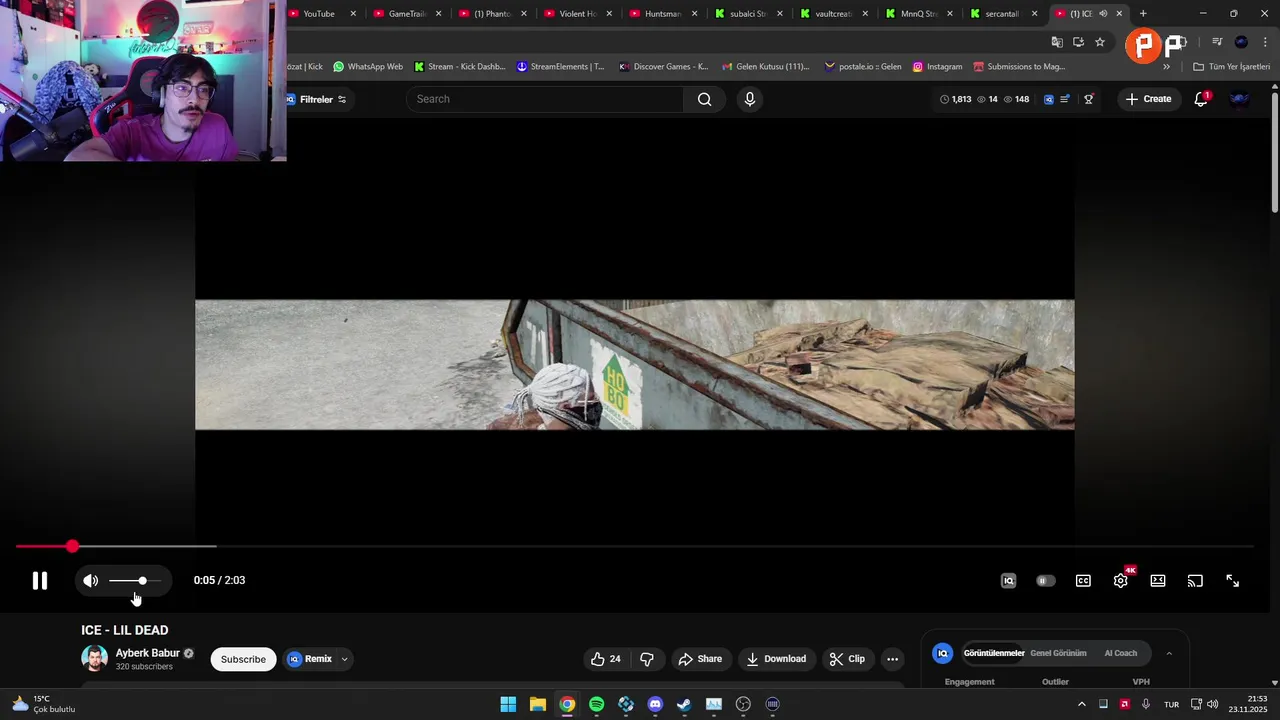Click the translate page icon
This screenshot has height=720, width=1280.
(x=1057, y=42)
